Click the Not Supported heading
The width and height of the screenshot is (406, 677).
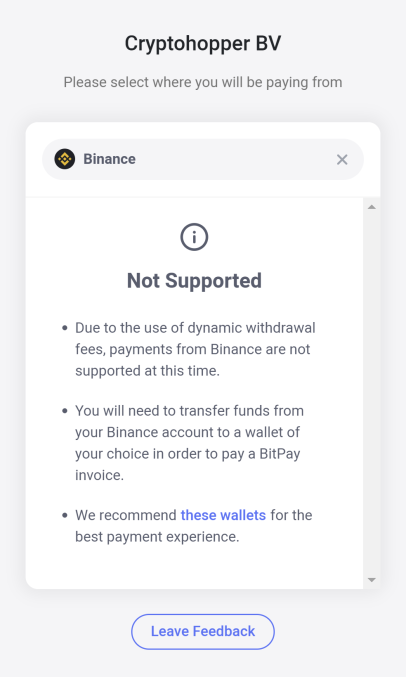194,281
